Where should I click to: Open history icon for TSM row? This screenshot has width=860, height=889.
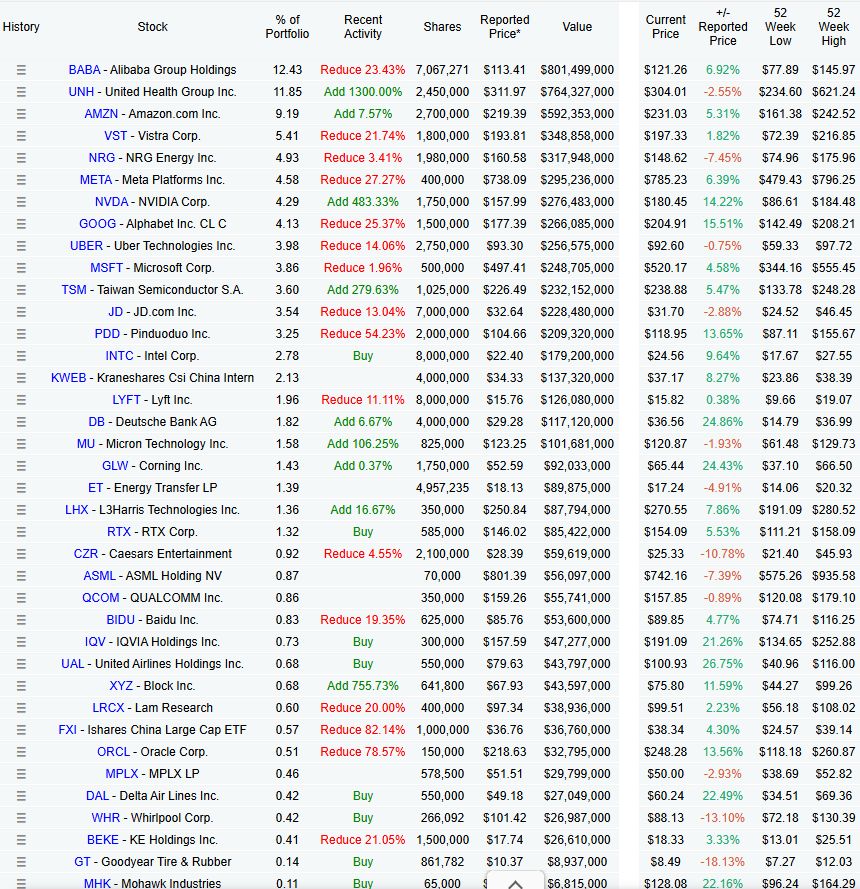tap(22, 290)
